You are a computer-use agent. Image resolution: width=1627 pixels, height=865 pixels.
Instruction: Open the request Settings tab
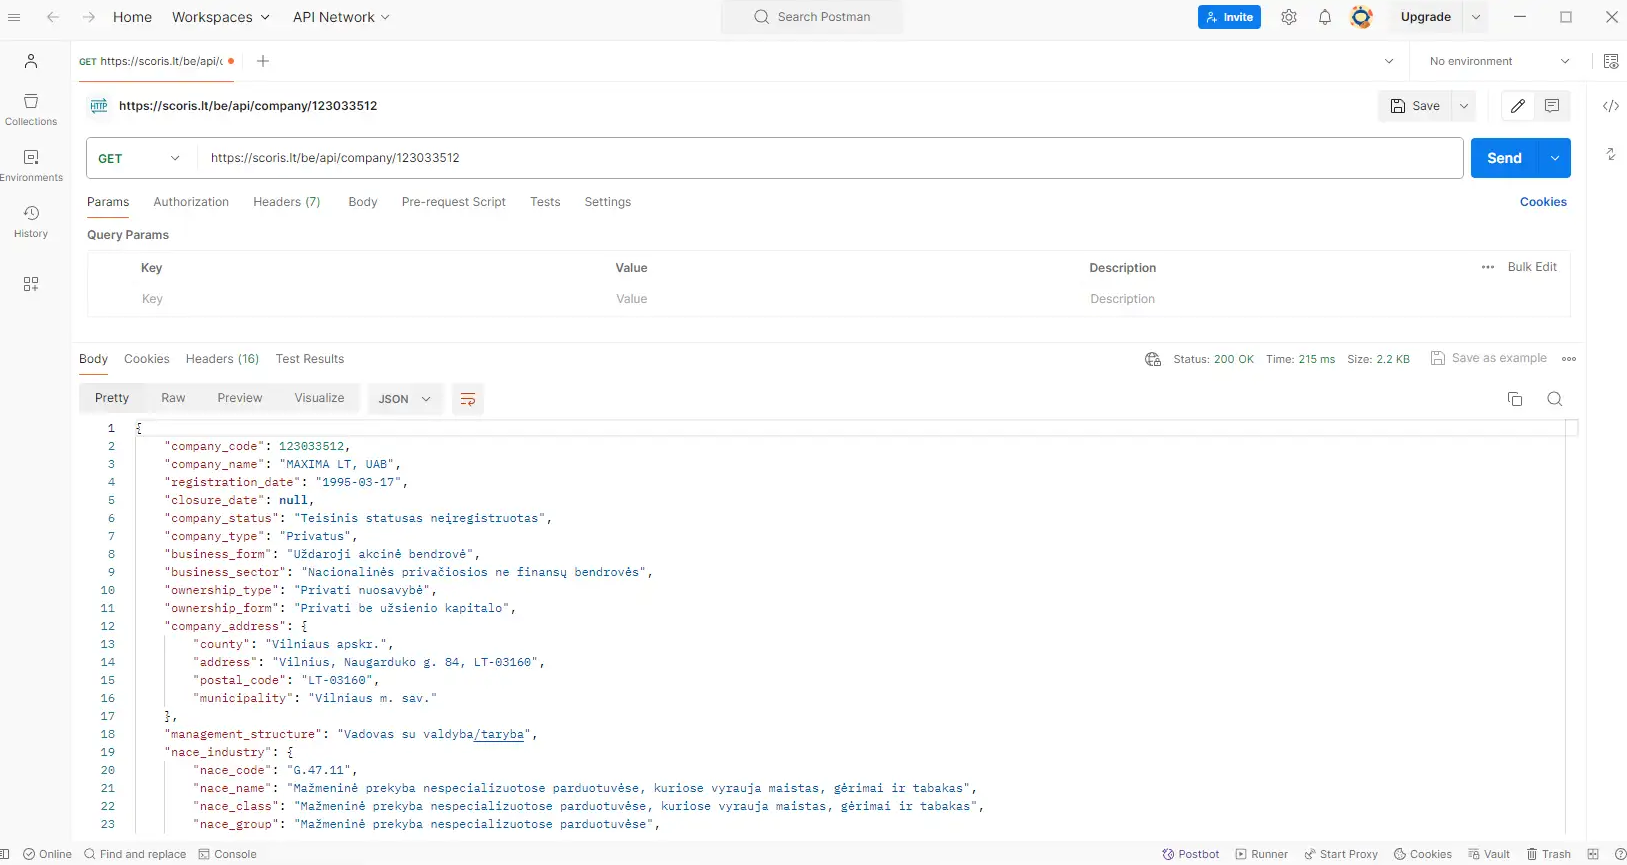coord(608,202)
